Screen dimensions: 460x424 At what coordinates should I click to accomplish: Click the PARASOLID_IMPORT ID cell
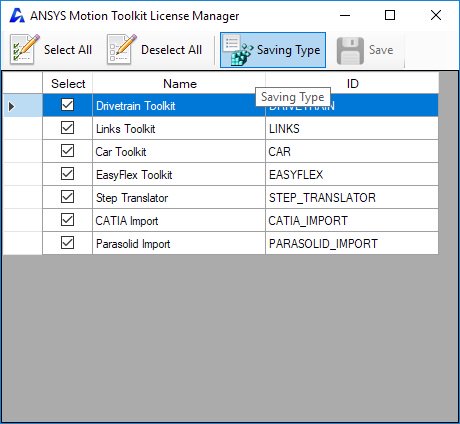[x=352, y=243]
